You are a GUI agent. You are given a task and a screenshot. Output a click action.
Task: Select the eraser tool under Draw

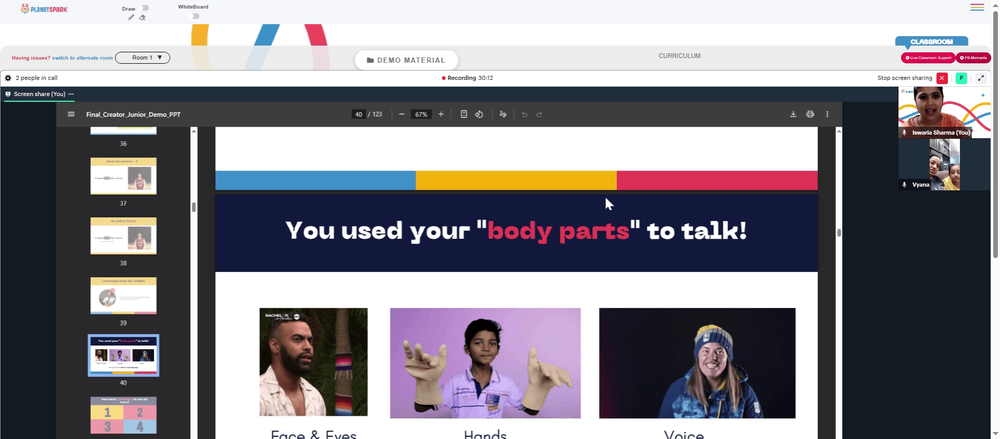coord(142,17)
